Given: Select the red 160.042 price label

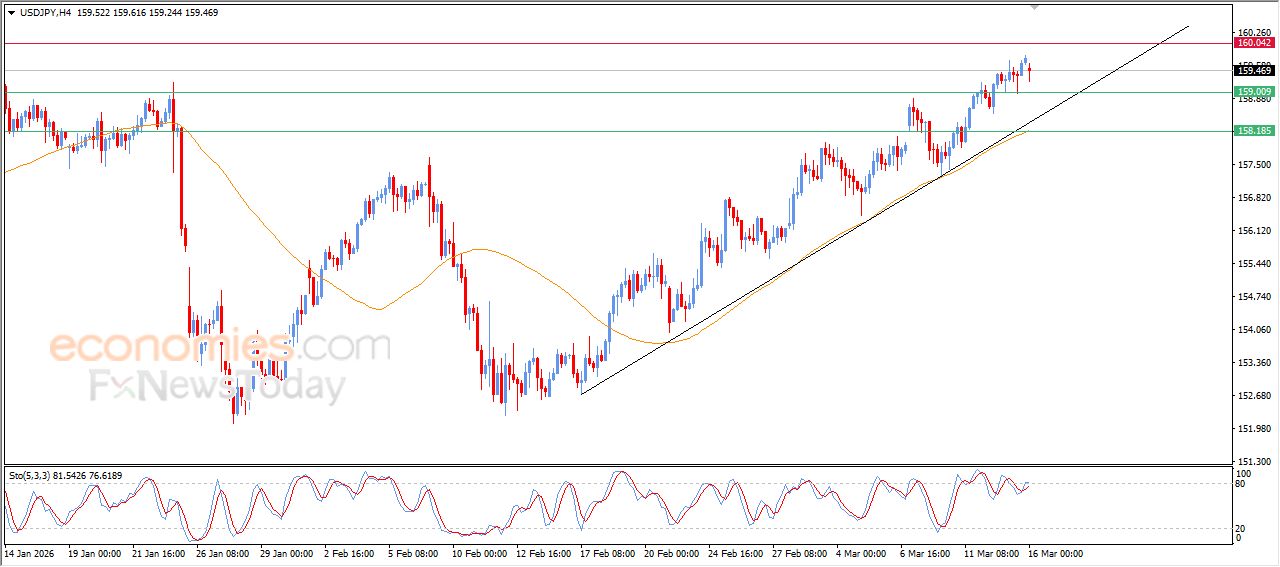Looking at the screenshot, I should [x=1254, y=43].
